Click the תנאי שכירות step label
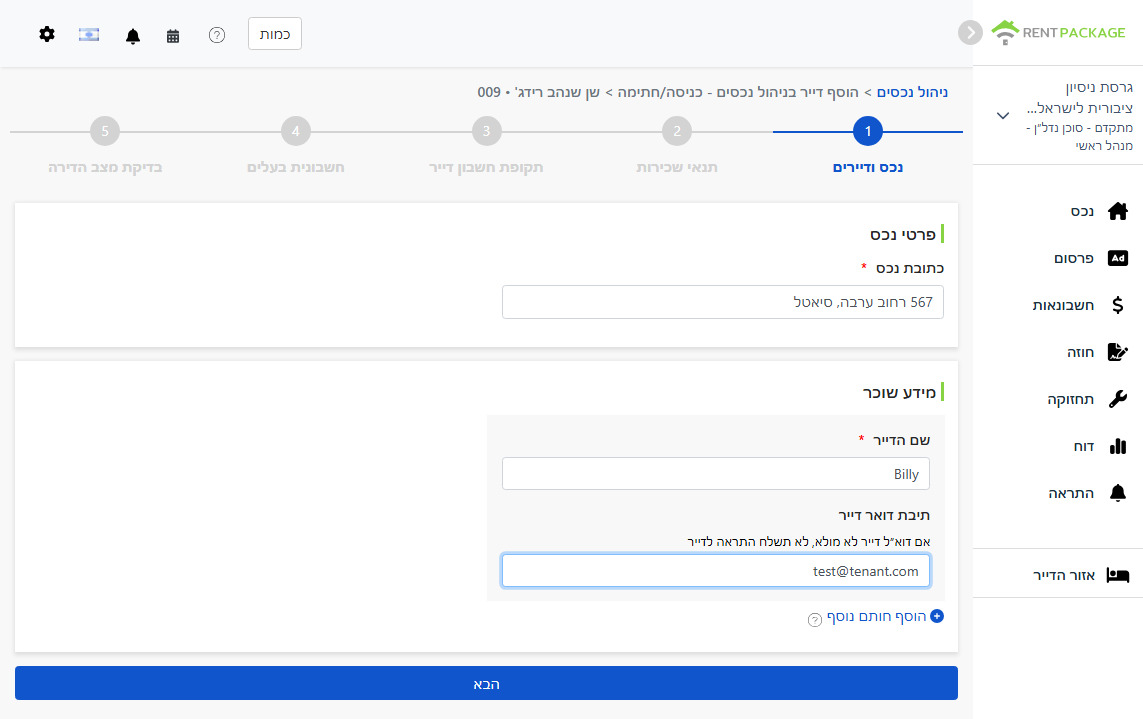Screen dimensions: 1143x719 [676, 167]
